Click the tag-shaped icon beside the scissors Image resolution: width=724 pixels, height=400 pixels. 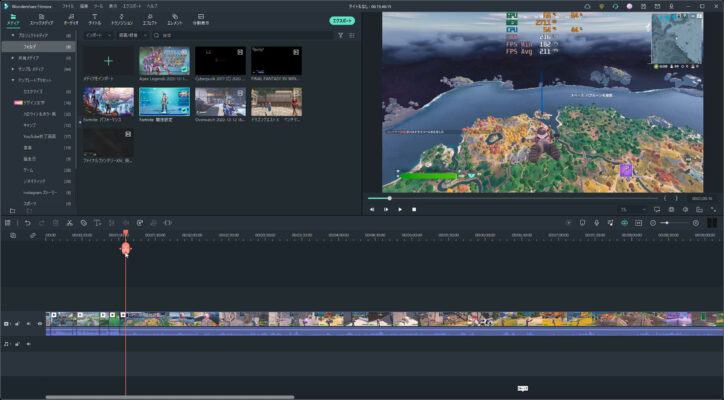point(84,223)
